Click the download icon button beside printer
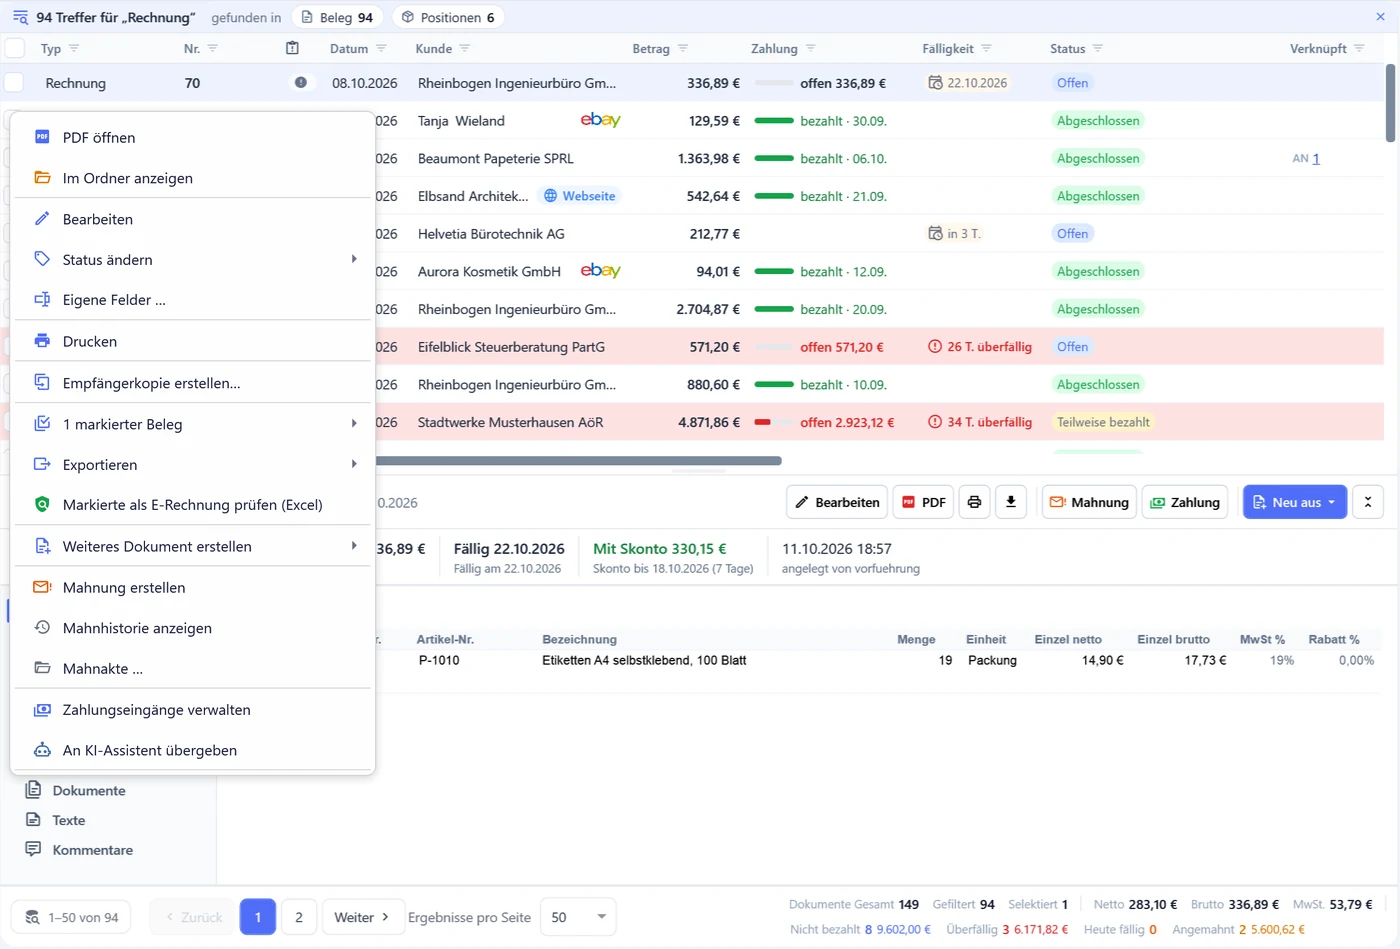The image size is (1400, 949). pyautogui.click(x=1011, y=502)
